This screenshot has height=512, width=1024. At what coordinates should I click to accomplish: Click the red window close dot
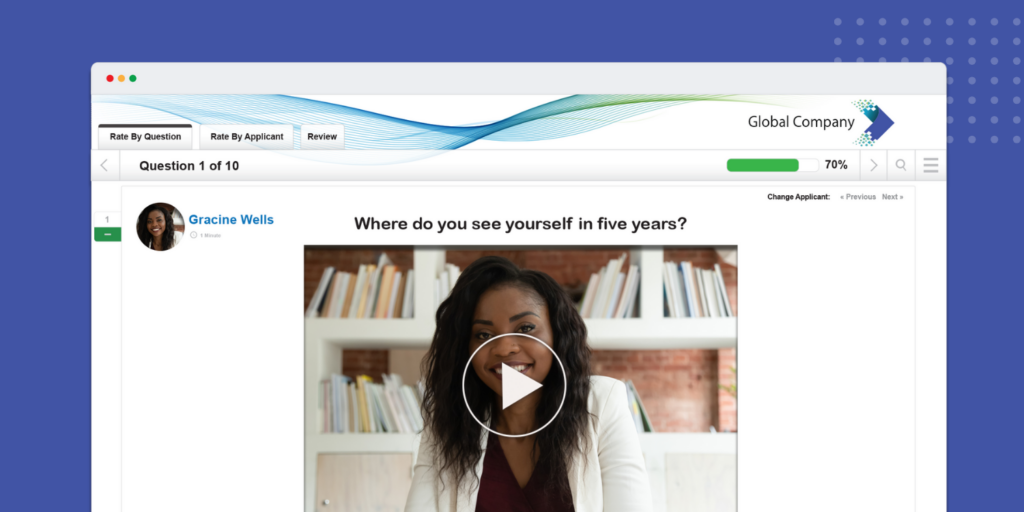pyautogui.click(x=110, y=78)
